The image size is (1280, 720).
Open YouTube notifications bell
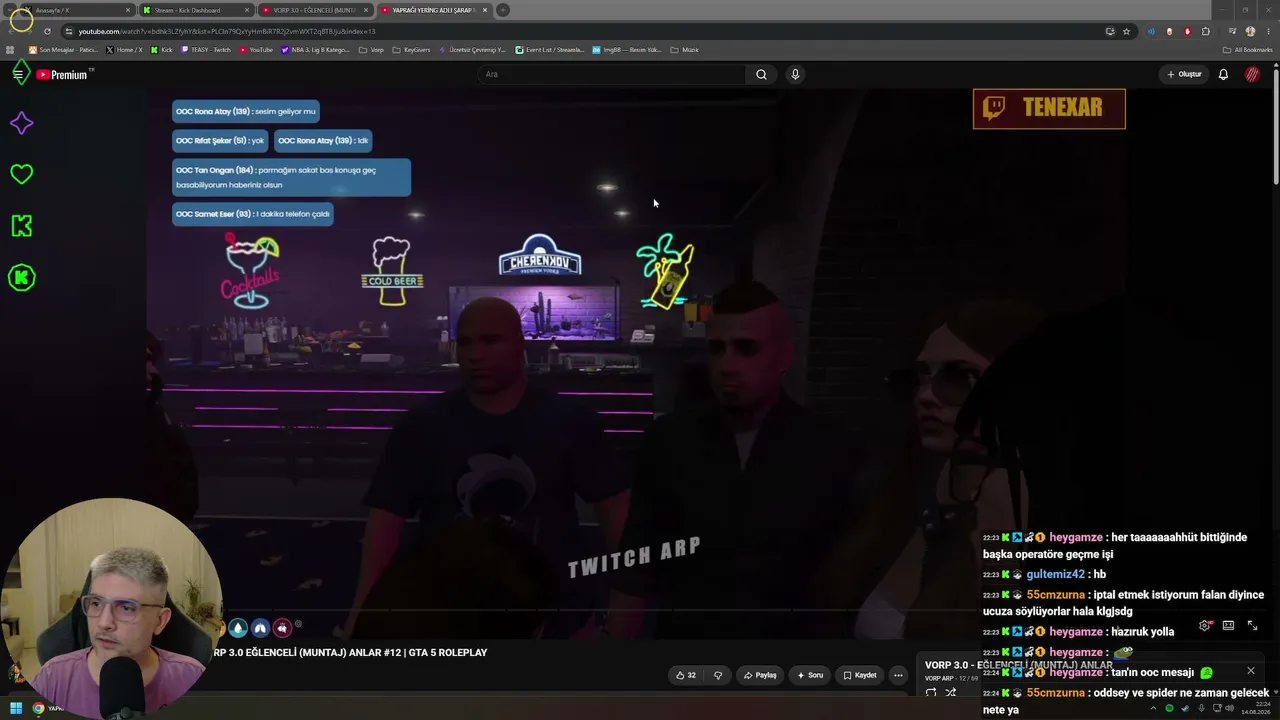[1223, 74]
